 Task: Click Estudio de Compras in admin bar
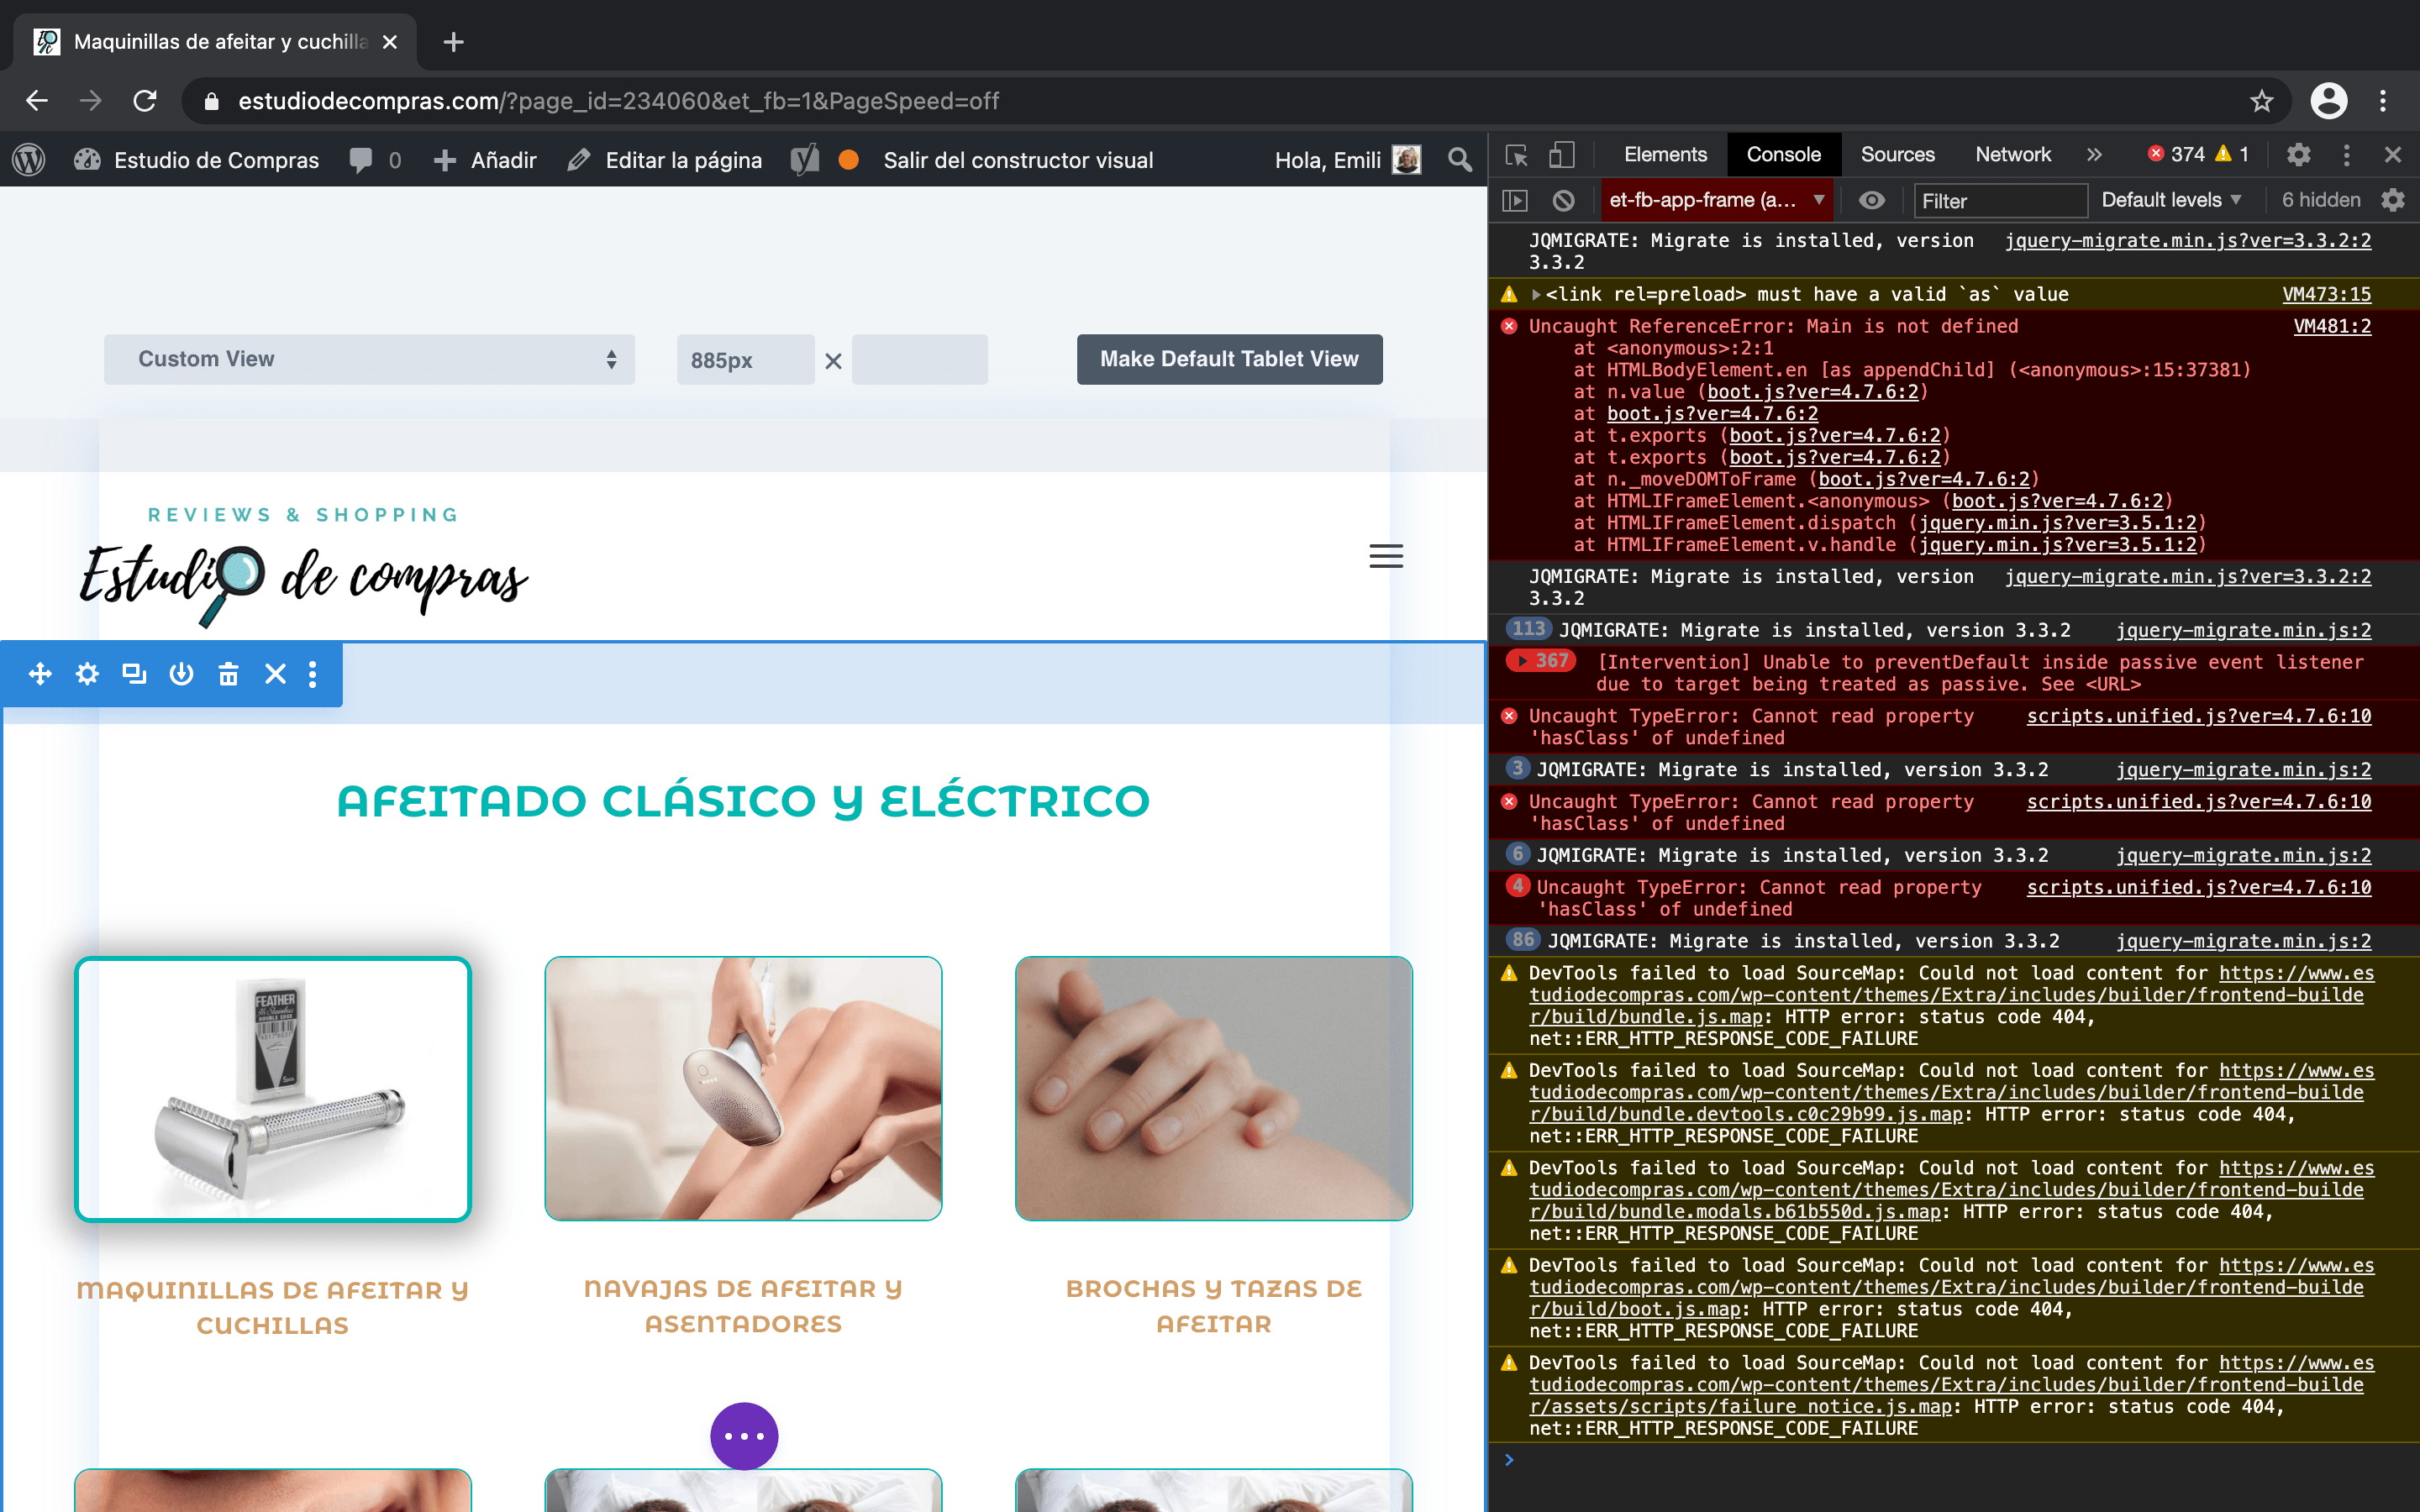click(196, 160)
